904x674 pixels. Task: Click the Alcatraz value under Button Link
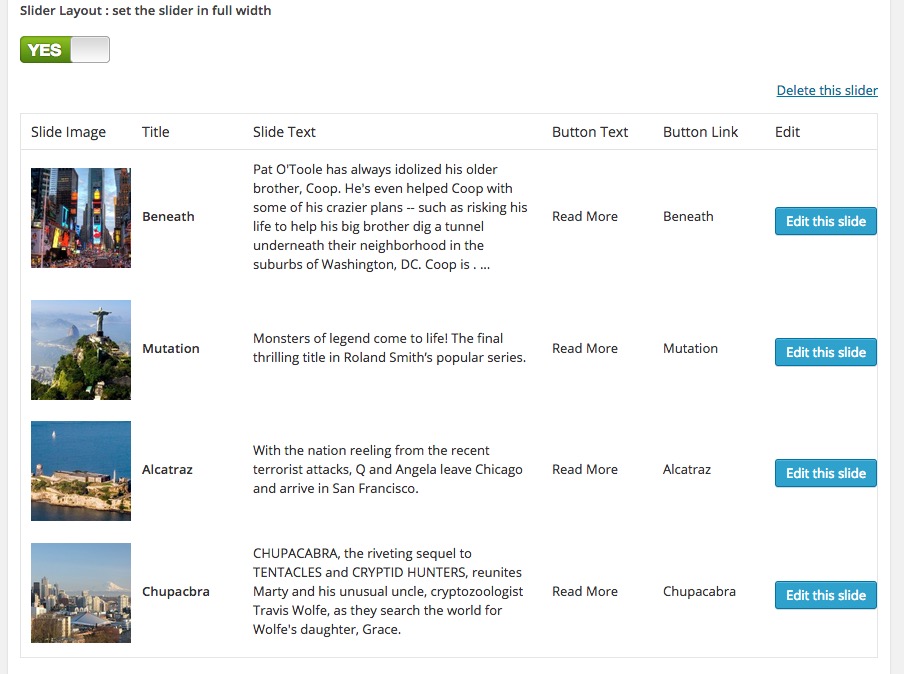(x=687, y=470)
